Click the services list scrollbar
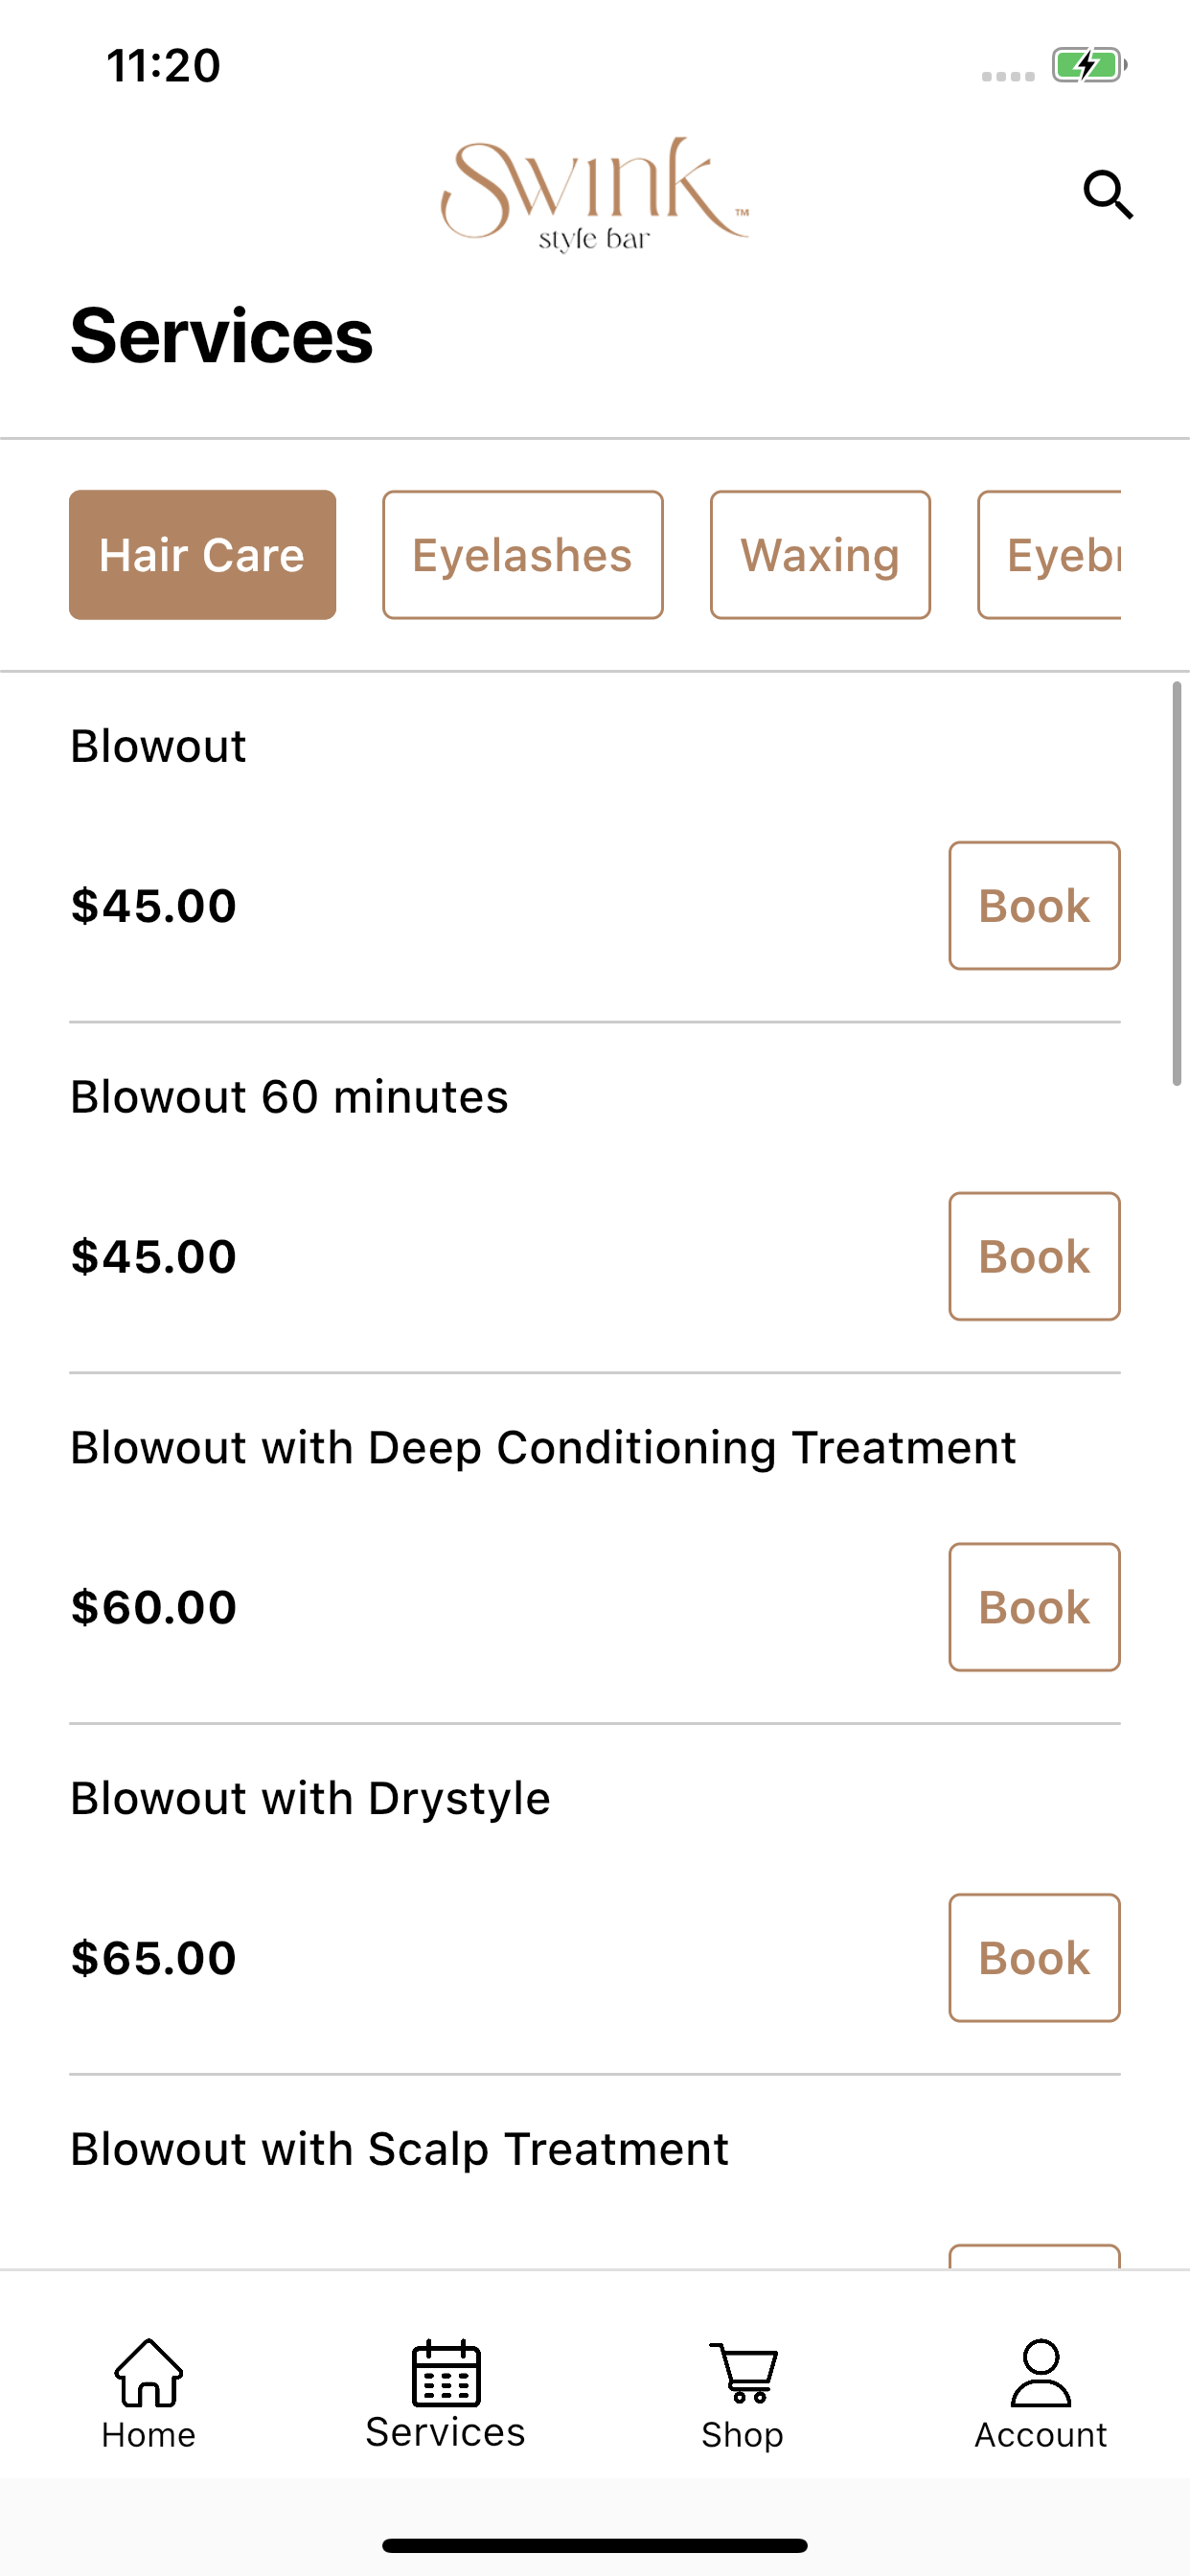 coord(1177,884)
